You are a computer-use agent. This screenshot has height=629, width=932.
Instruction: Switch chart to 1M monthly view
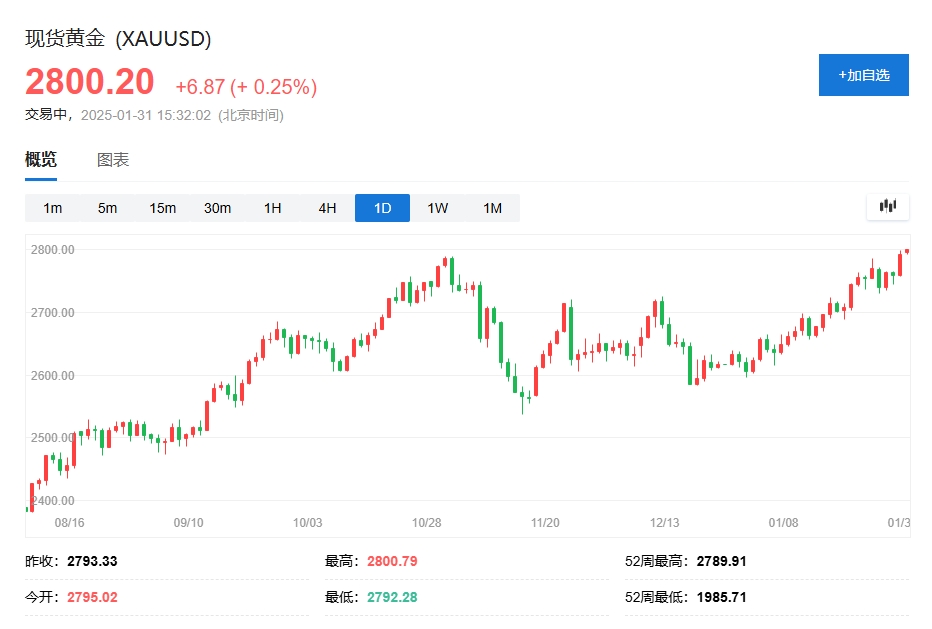coord(492,207)
